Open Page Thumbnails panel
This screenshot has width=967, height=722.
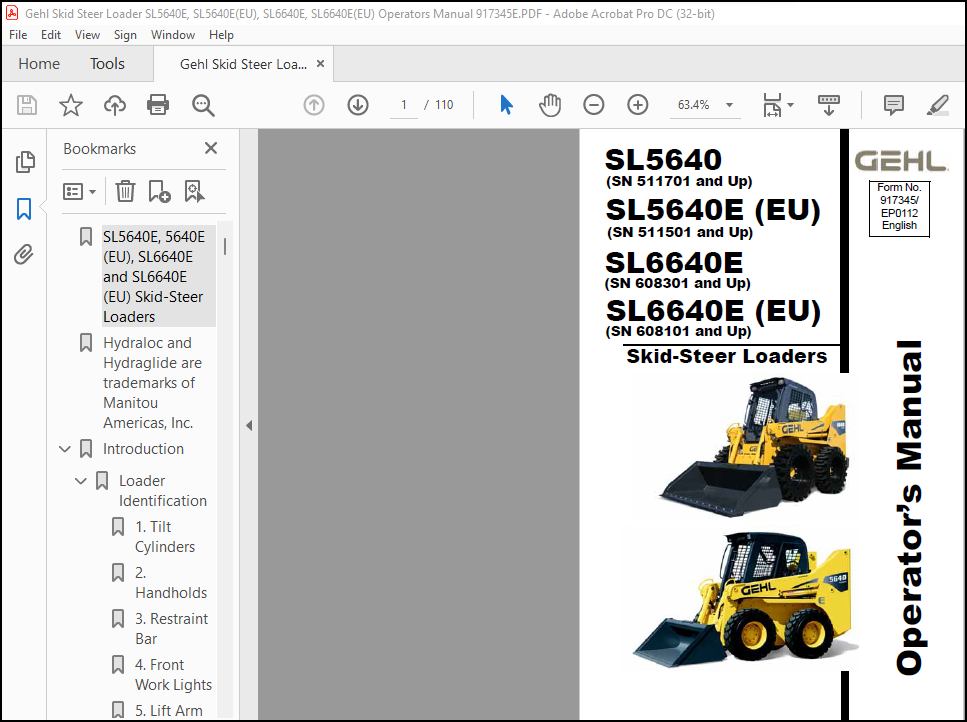25,162
